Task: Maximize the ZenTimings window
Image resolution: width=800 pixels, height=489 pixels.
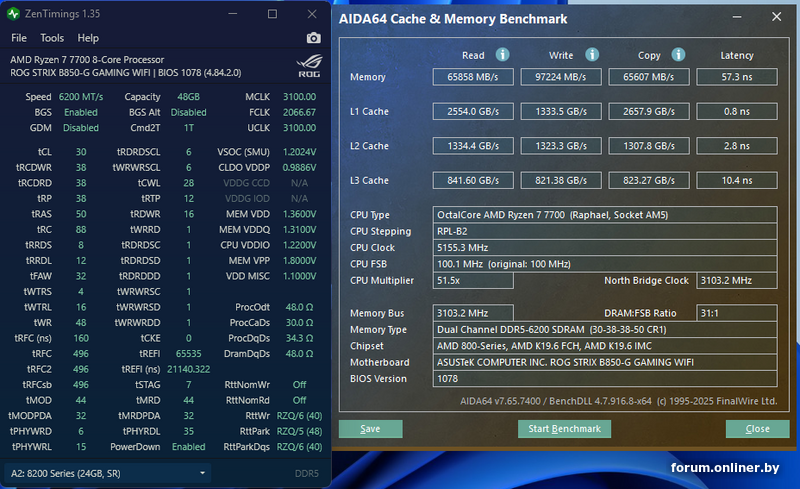Action: (273, 14)
